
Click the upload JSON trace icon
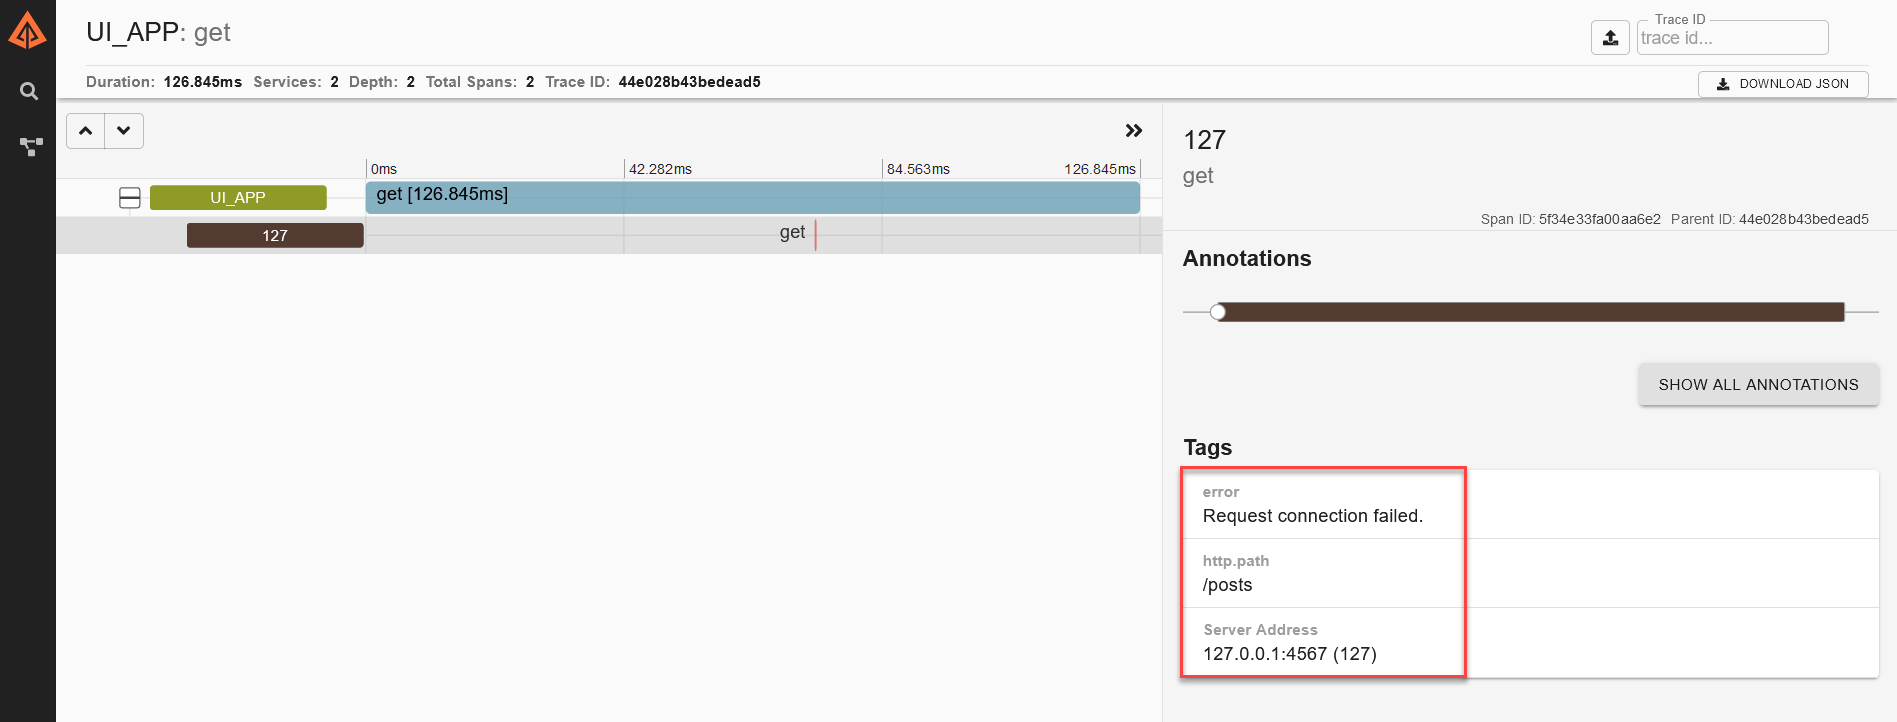(1610, 38)
